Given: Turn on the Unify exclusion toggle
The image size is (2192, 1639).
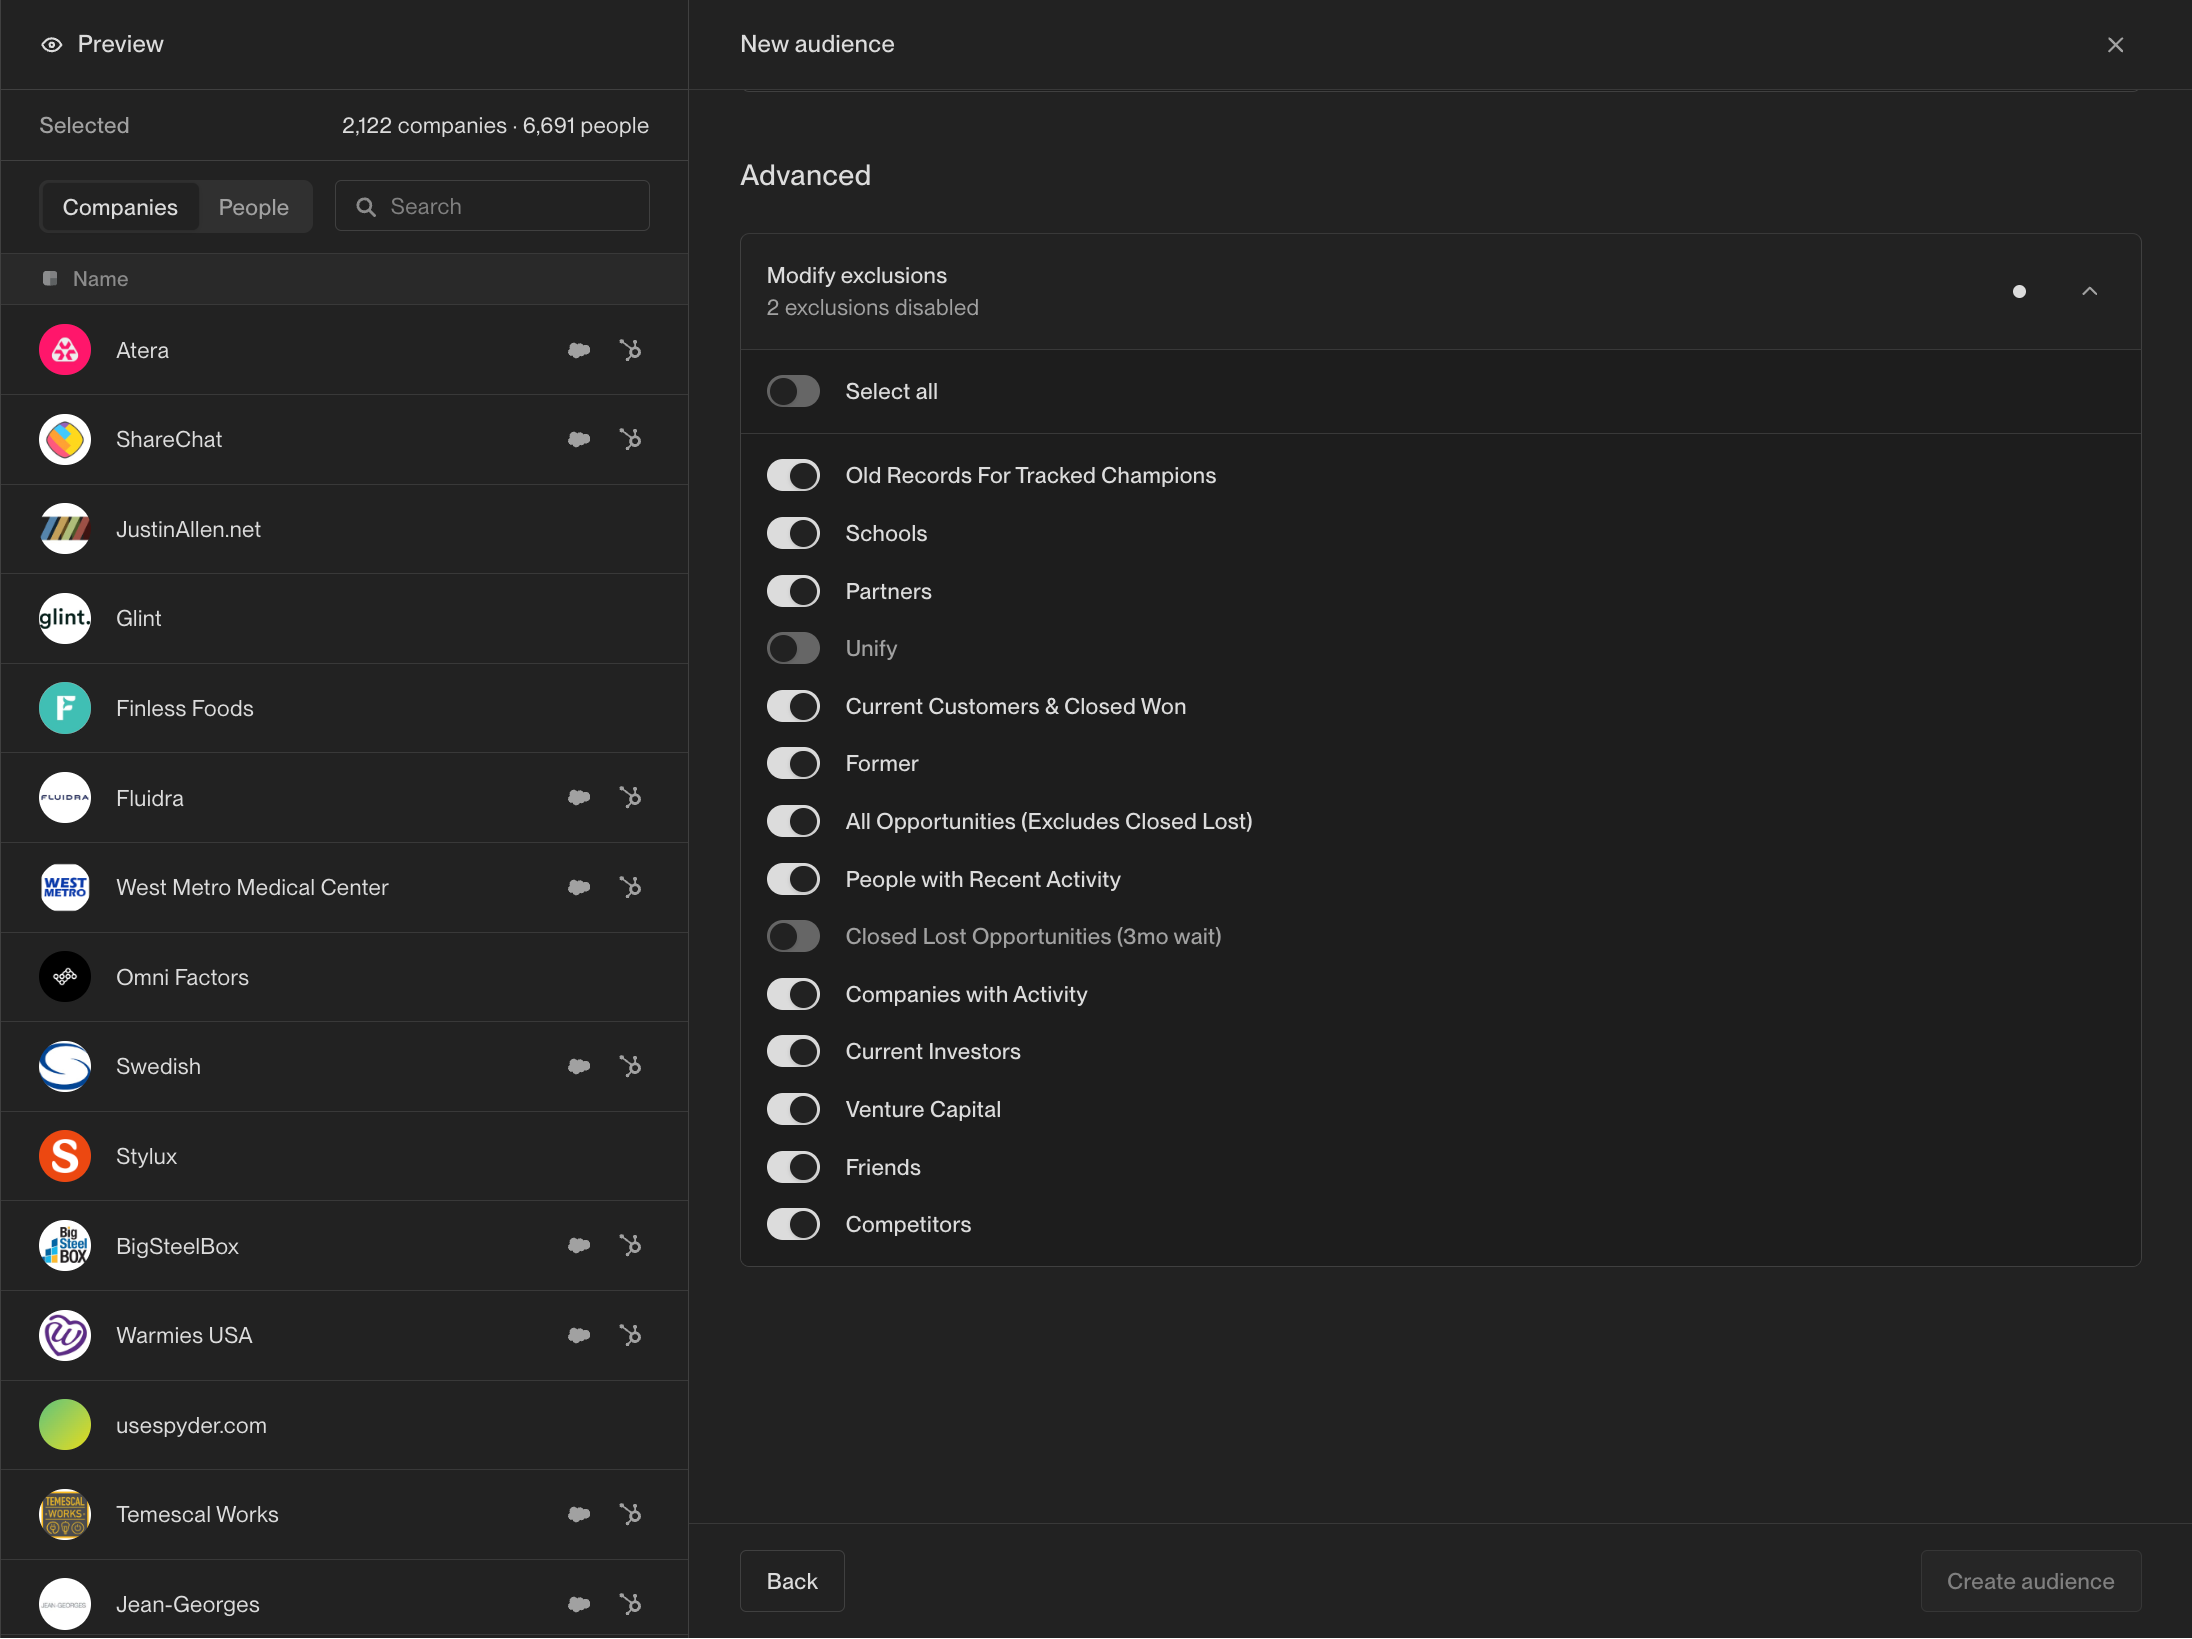Looking at the screenshot, I should [x=793, y=648].
